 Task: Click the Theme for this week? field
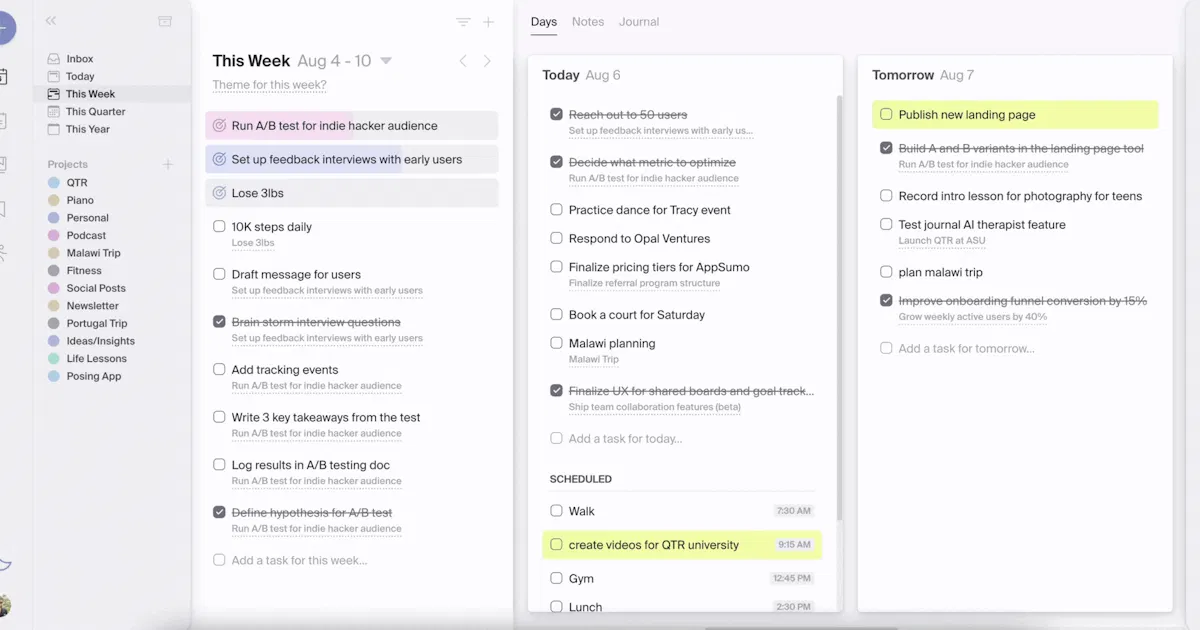pos(270,85)
